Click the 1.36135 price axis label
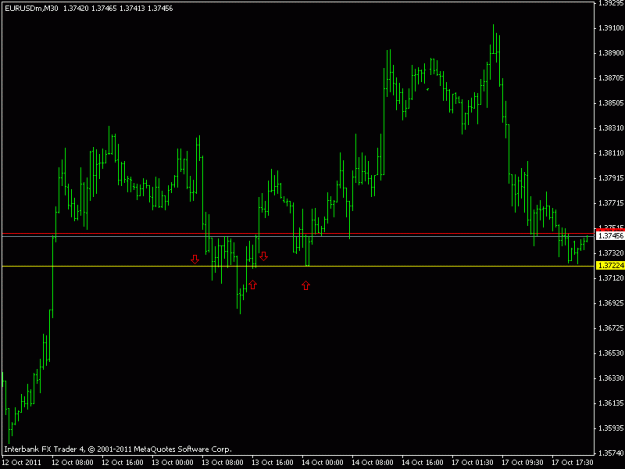 point(611,403)
